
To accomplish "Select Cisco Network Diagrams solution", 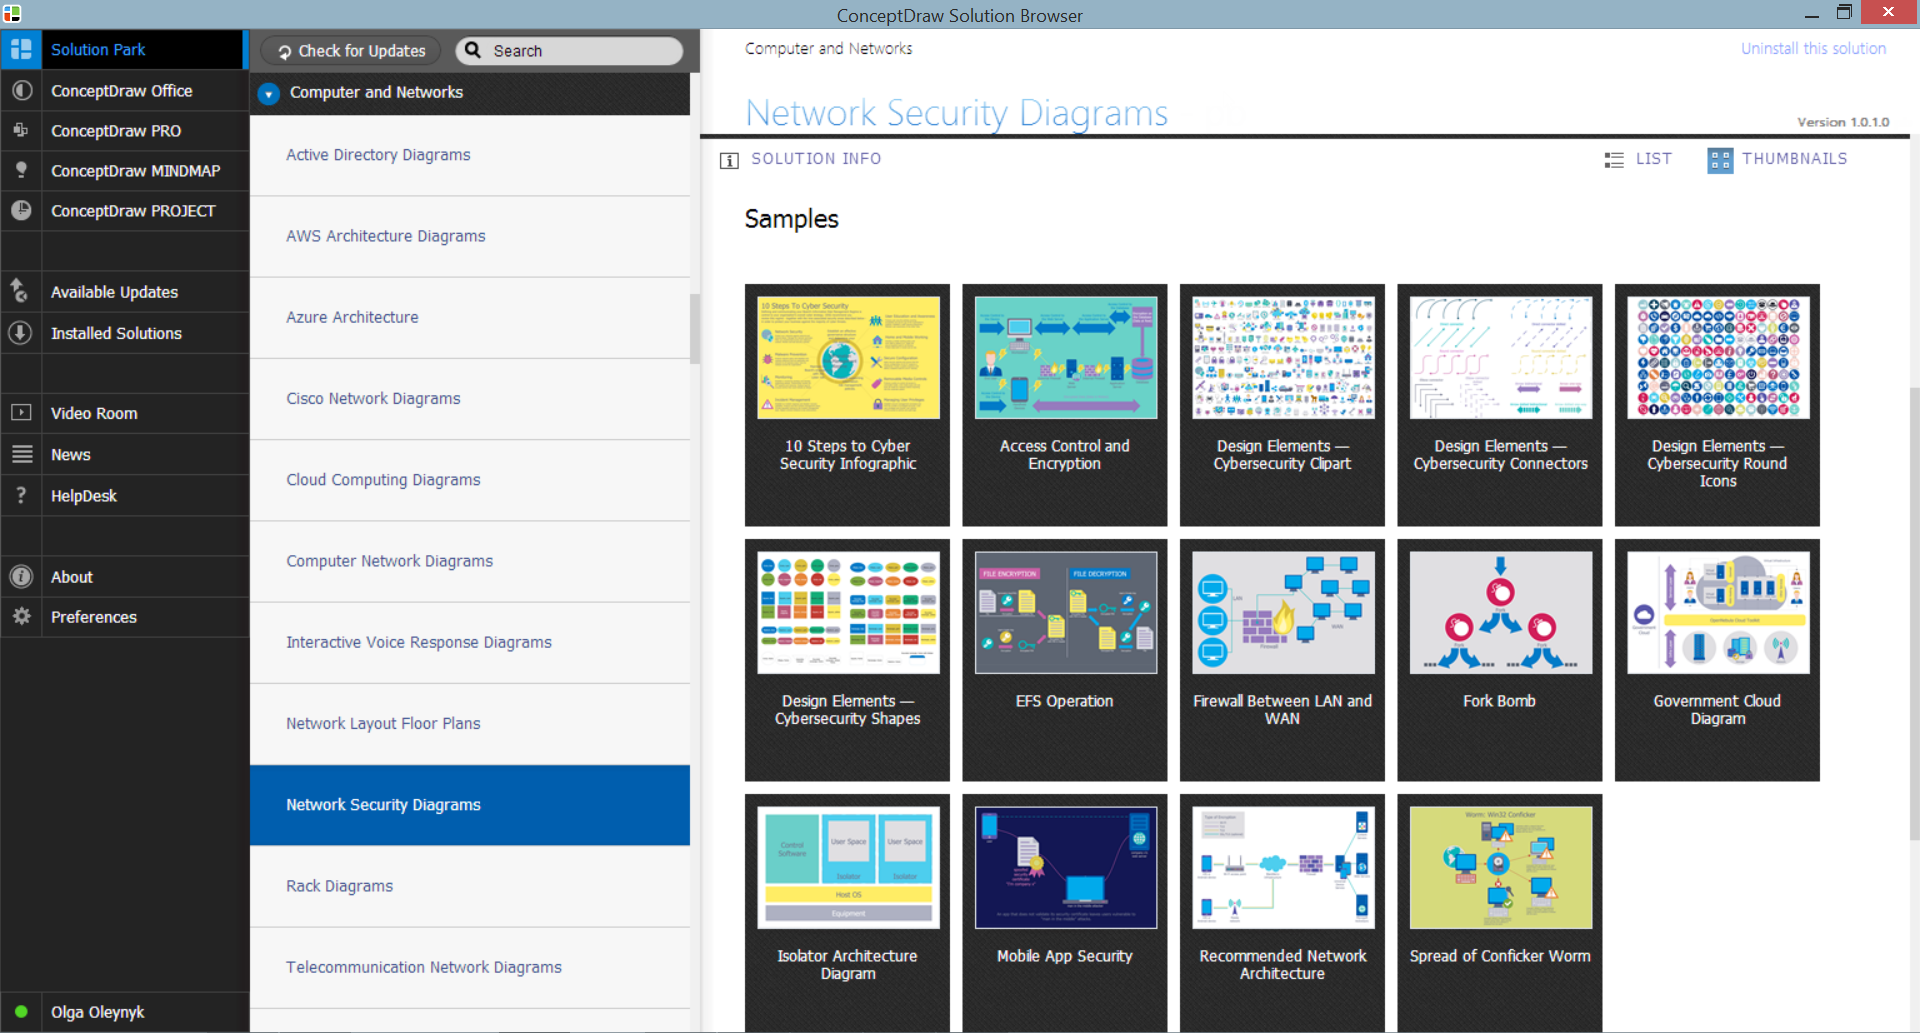I will pyautogui.click(x=470, y=398).
